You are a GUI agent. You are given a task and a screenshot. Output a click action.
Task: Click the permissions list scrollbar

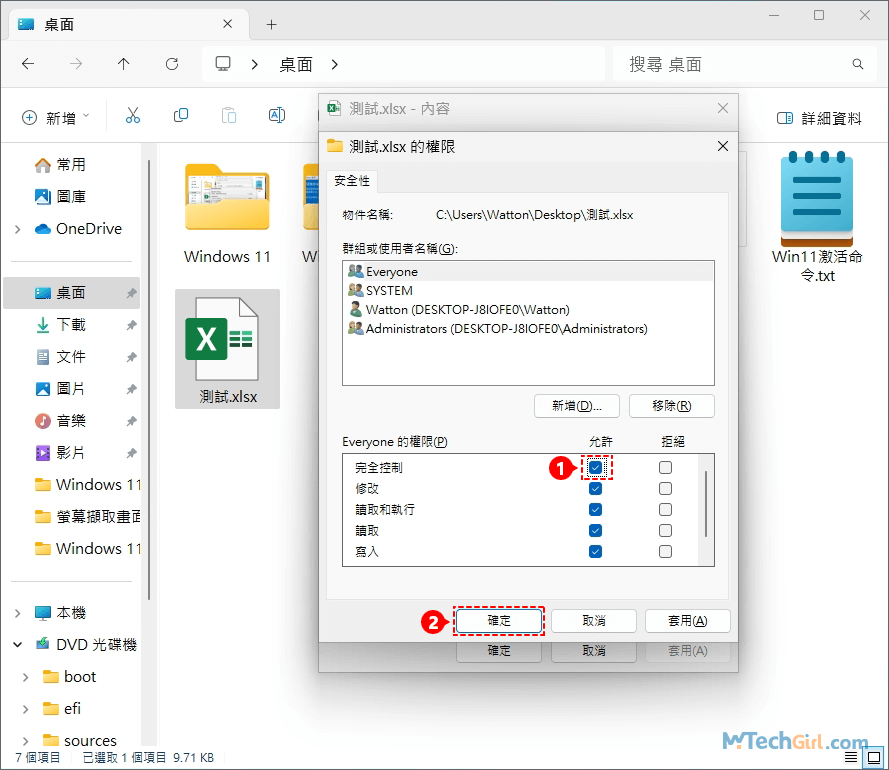point(707,505)
